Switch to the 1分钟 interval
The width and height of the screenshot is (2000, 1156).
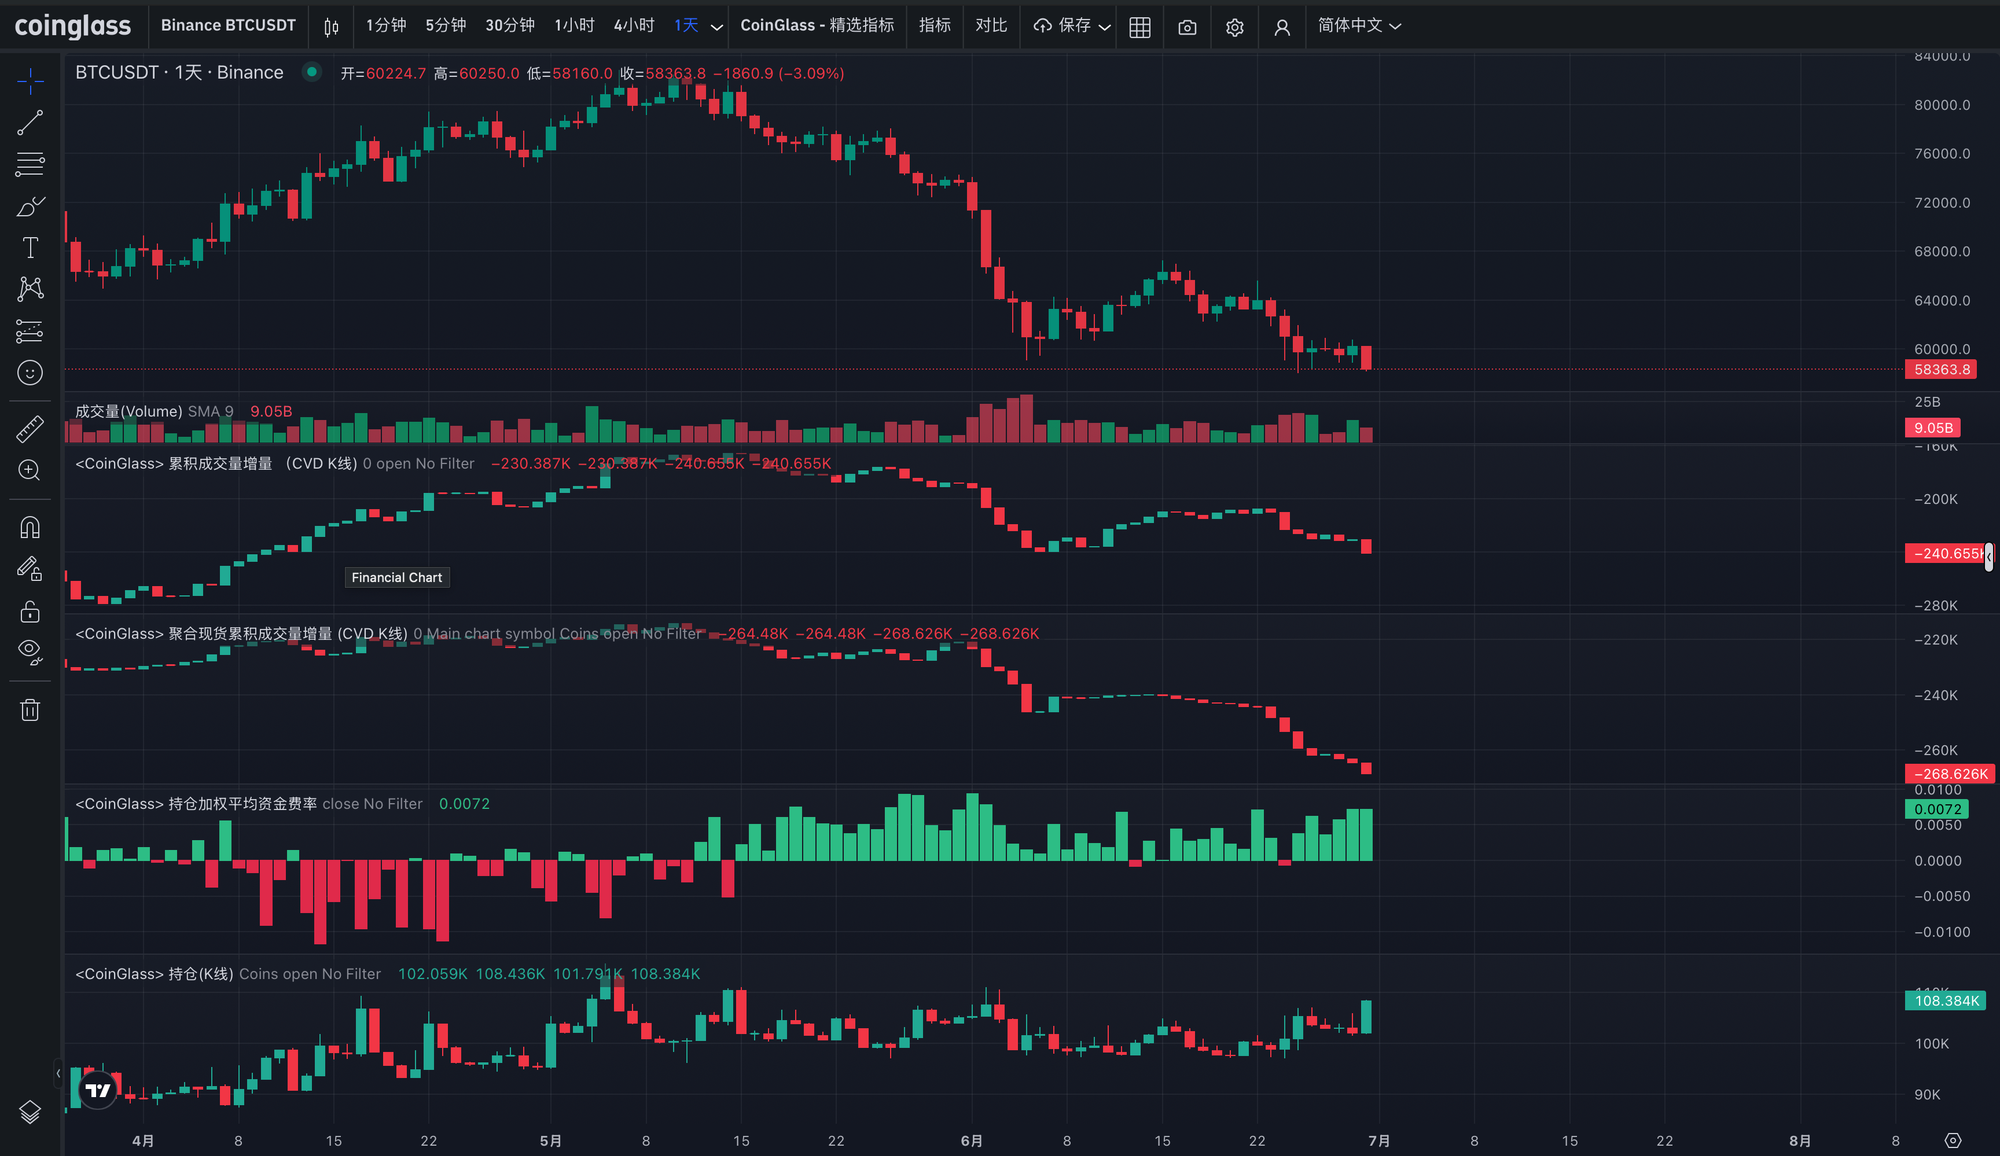[x=386, y=26]
